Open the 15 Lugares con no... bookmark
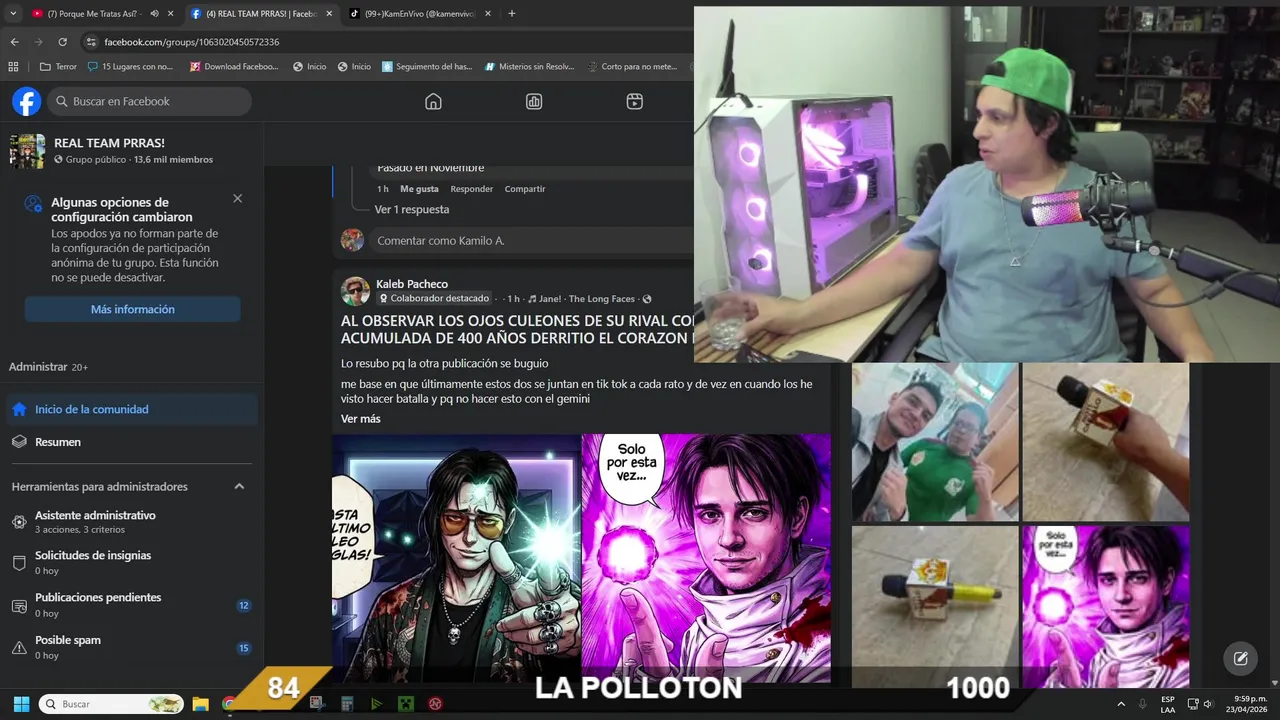This screenshot has height=720, width=1280. [131, 67]
